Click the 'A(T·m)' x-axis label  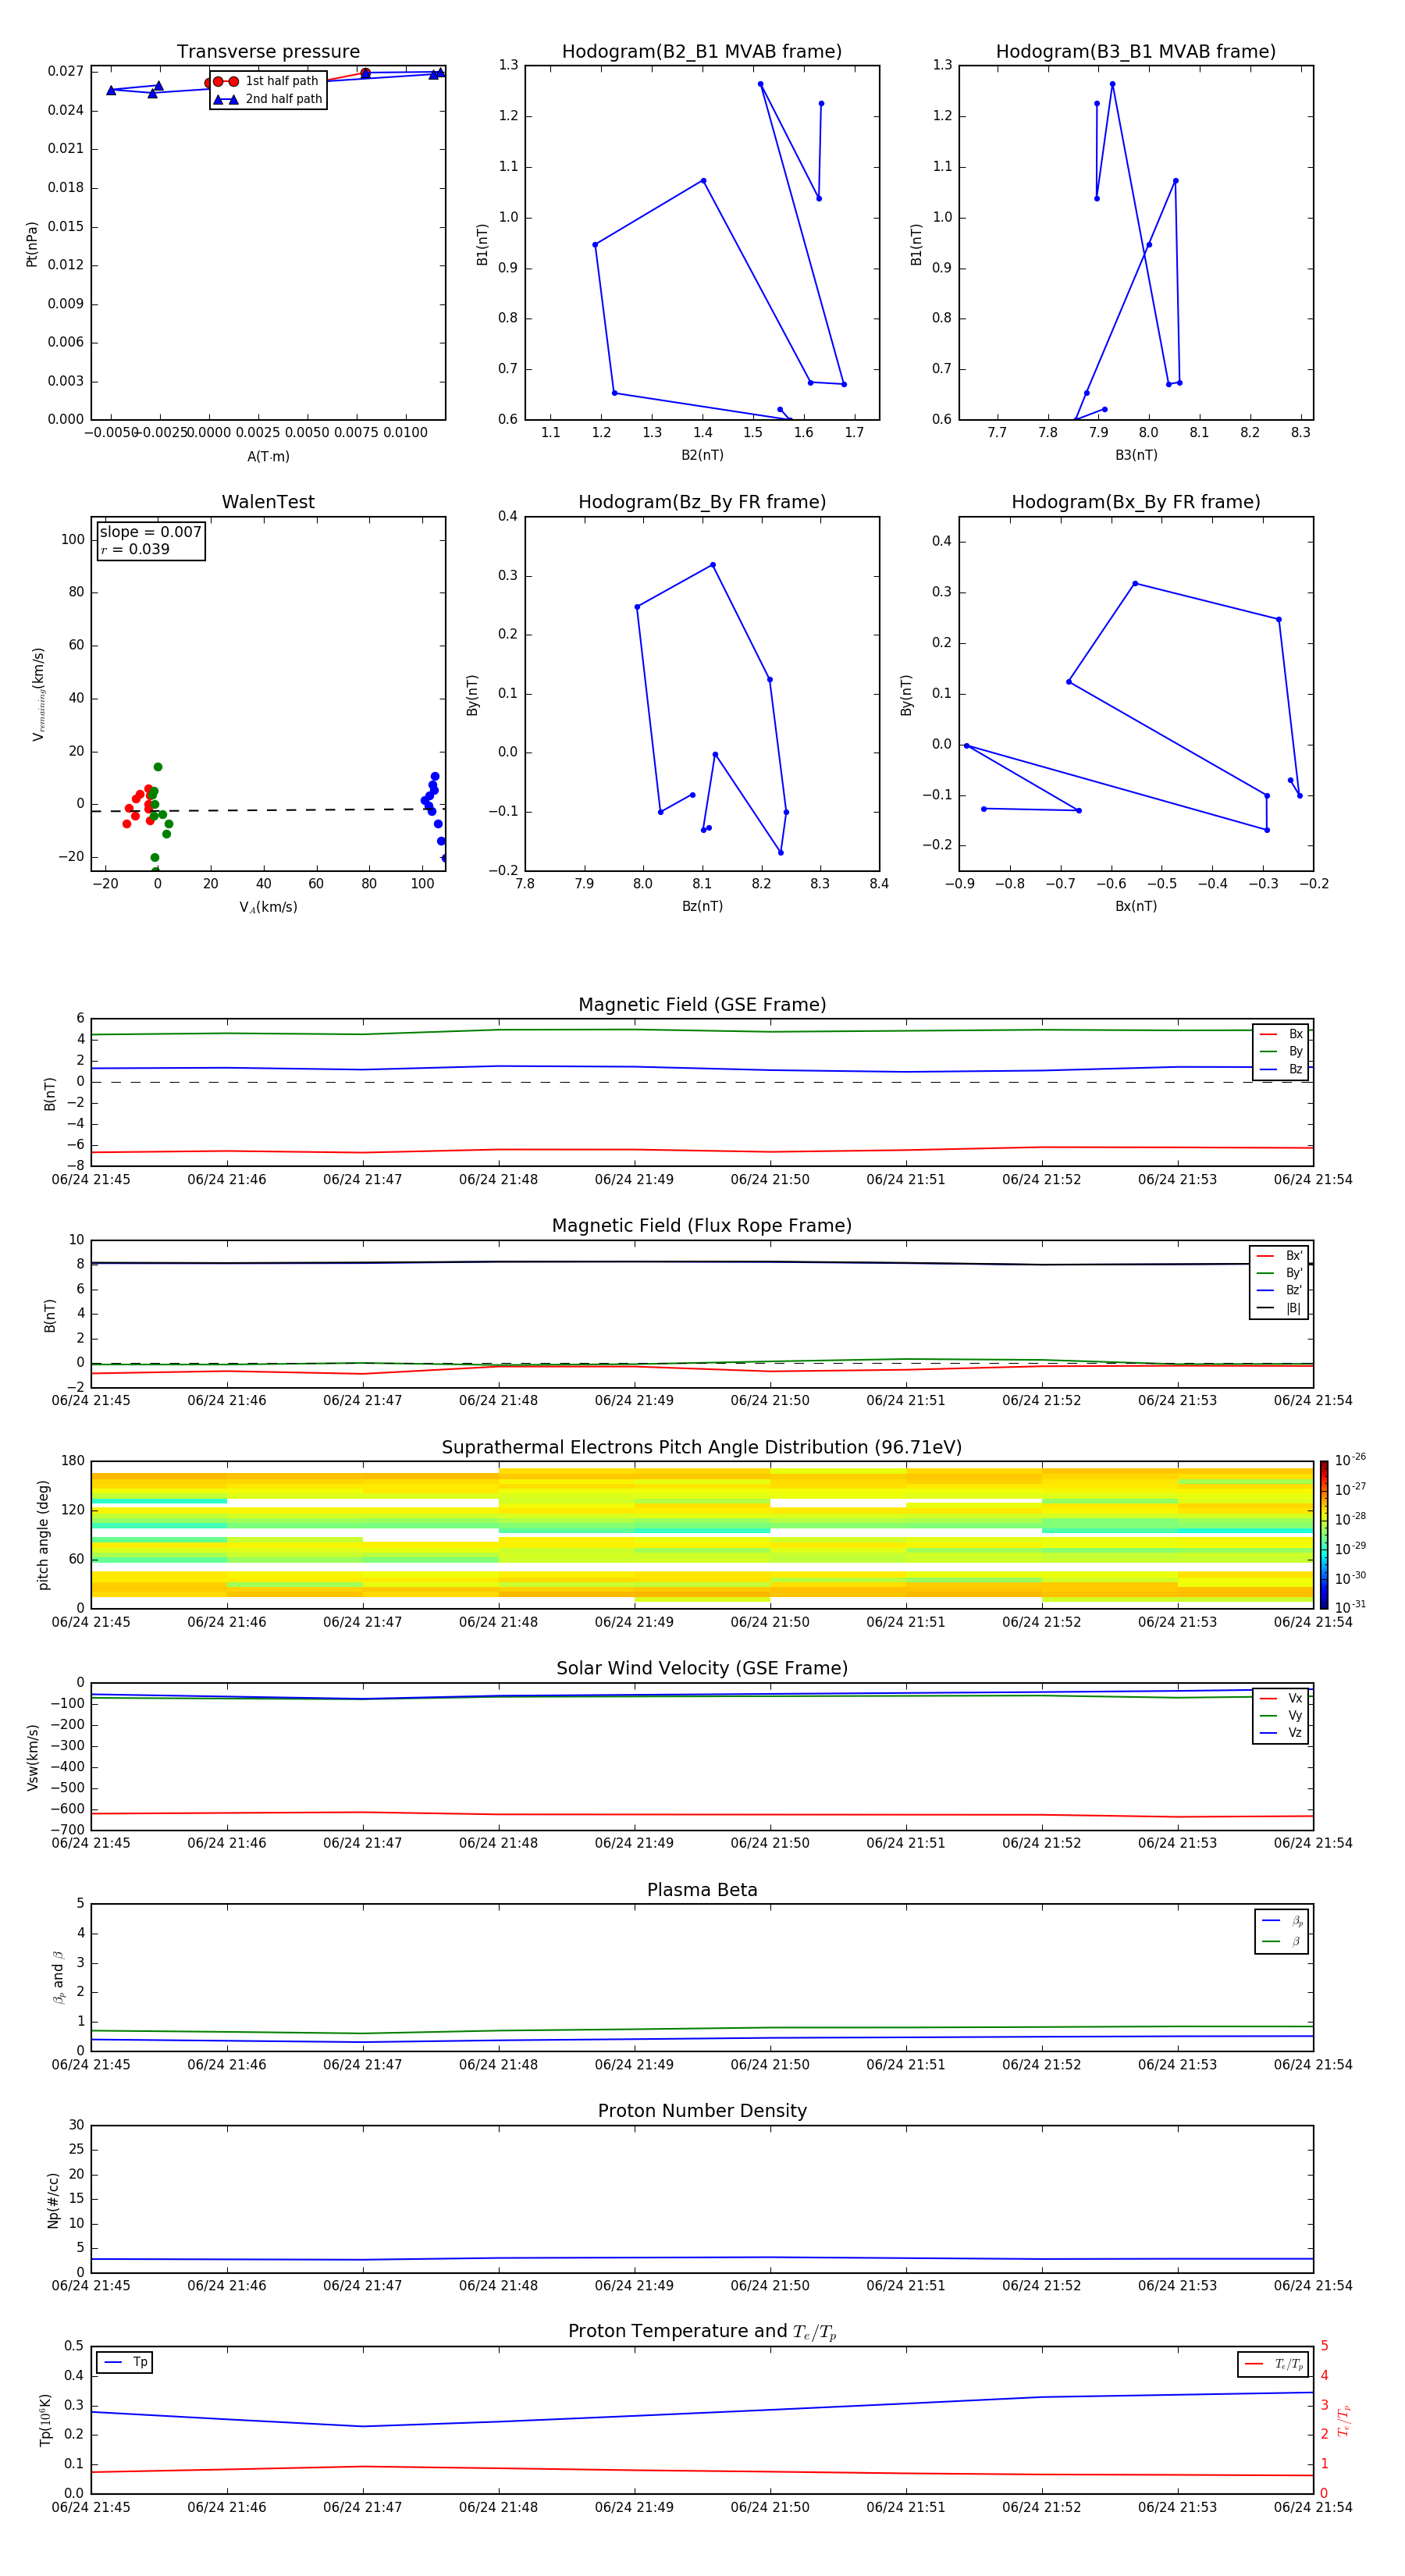click(268, 457)
